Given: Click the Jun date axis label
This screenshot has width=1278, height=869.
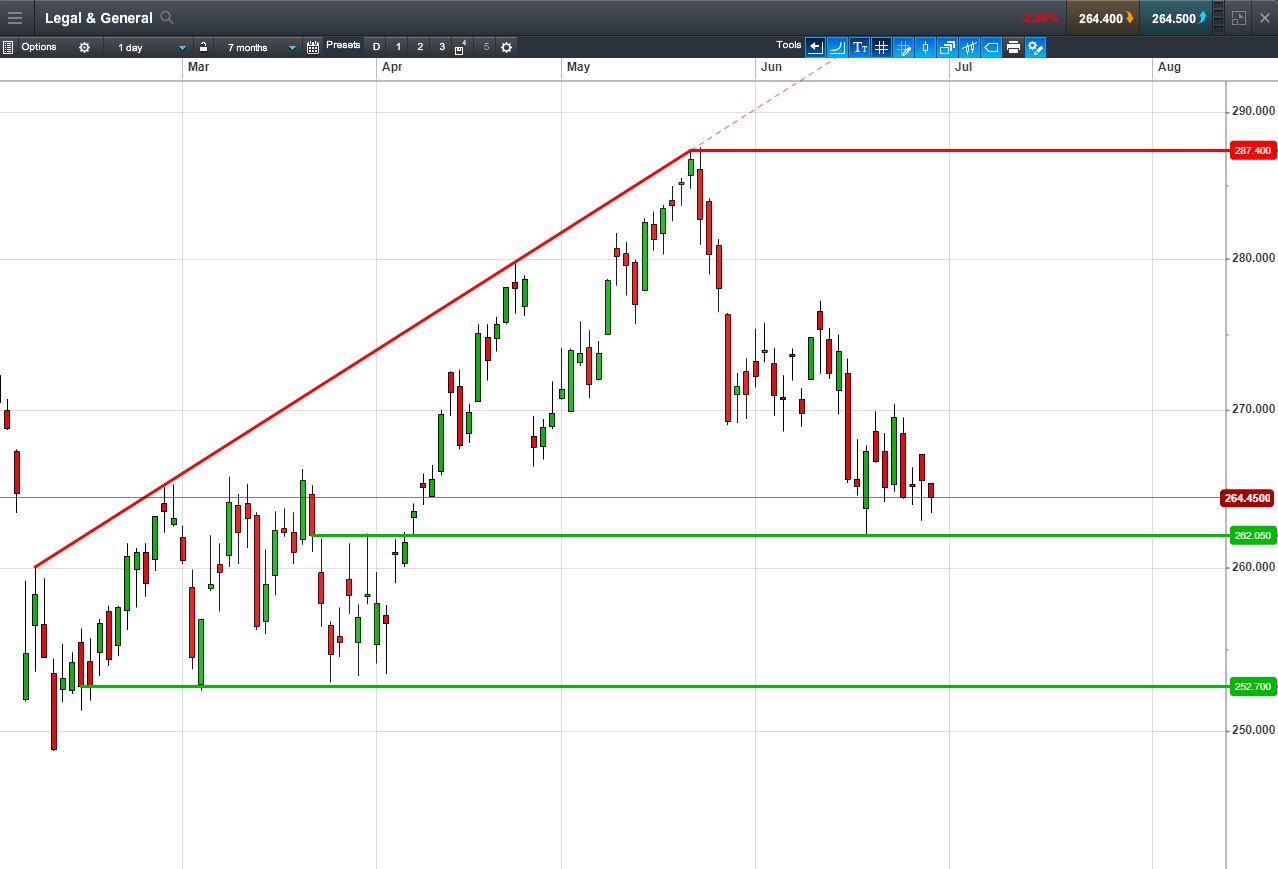Looking at the screenshot, I should tap(771, 67).
